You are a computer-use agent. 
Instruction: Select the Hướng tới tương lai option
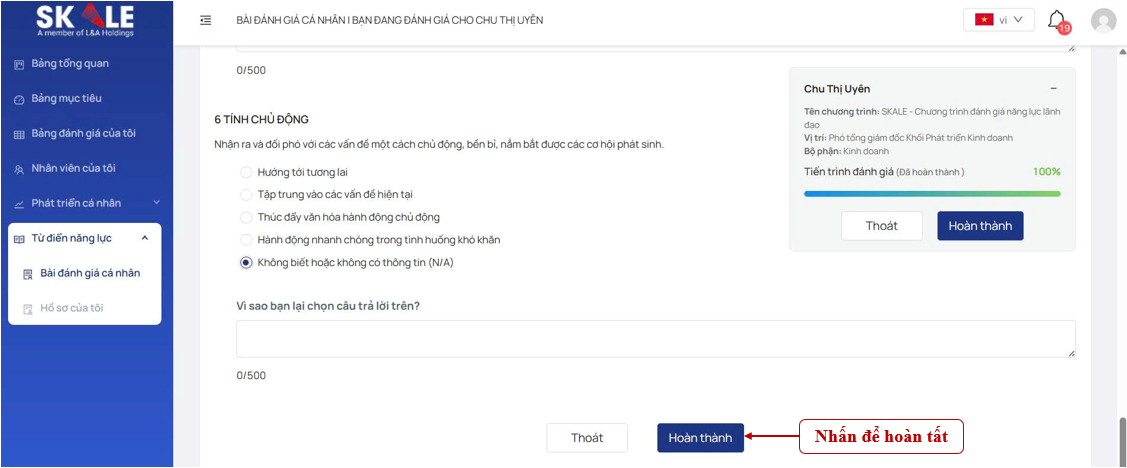tap(246, 172)
